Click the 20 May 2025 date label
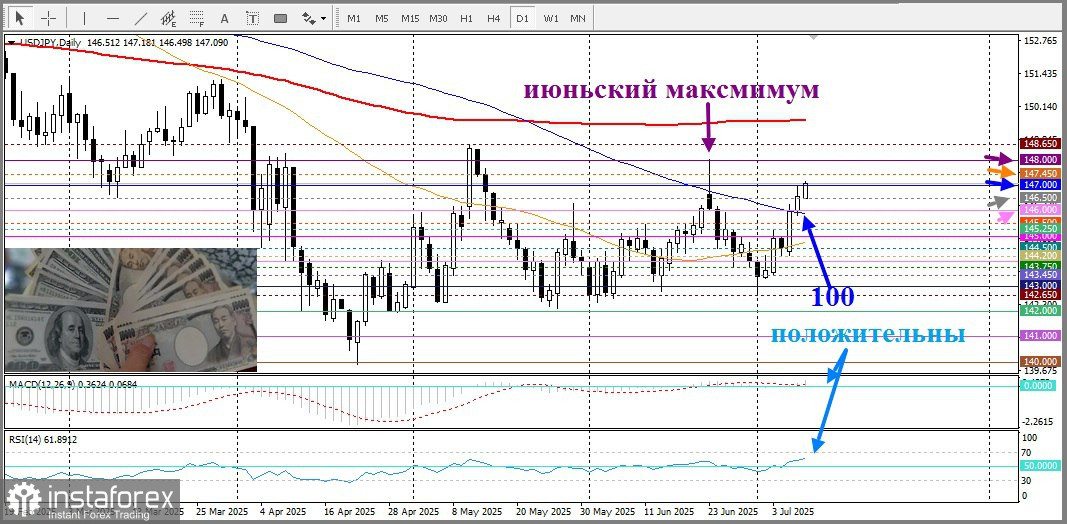This screenshot has width=1067, height=524. pyautogui.click(x=542, y=511)
